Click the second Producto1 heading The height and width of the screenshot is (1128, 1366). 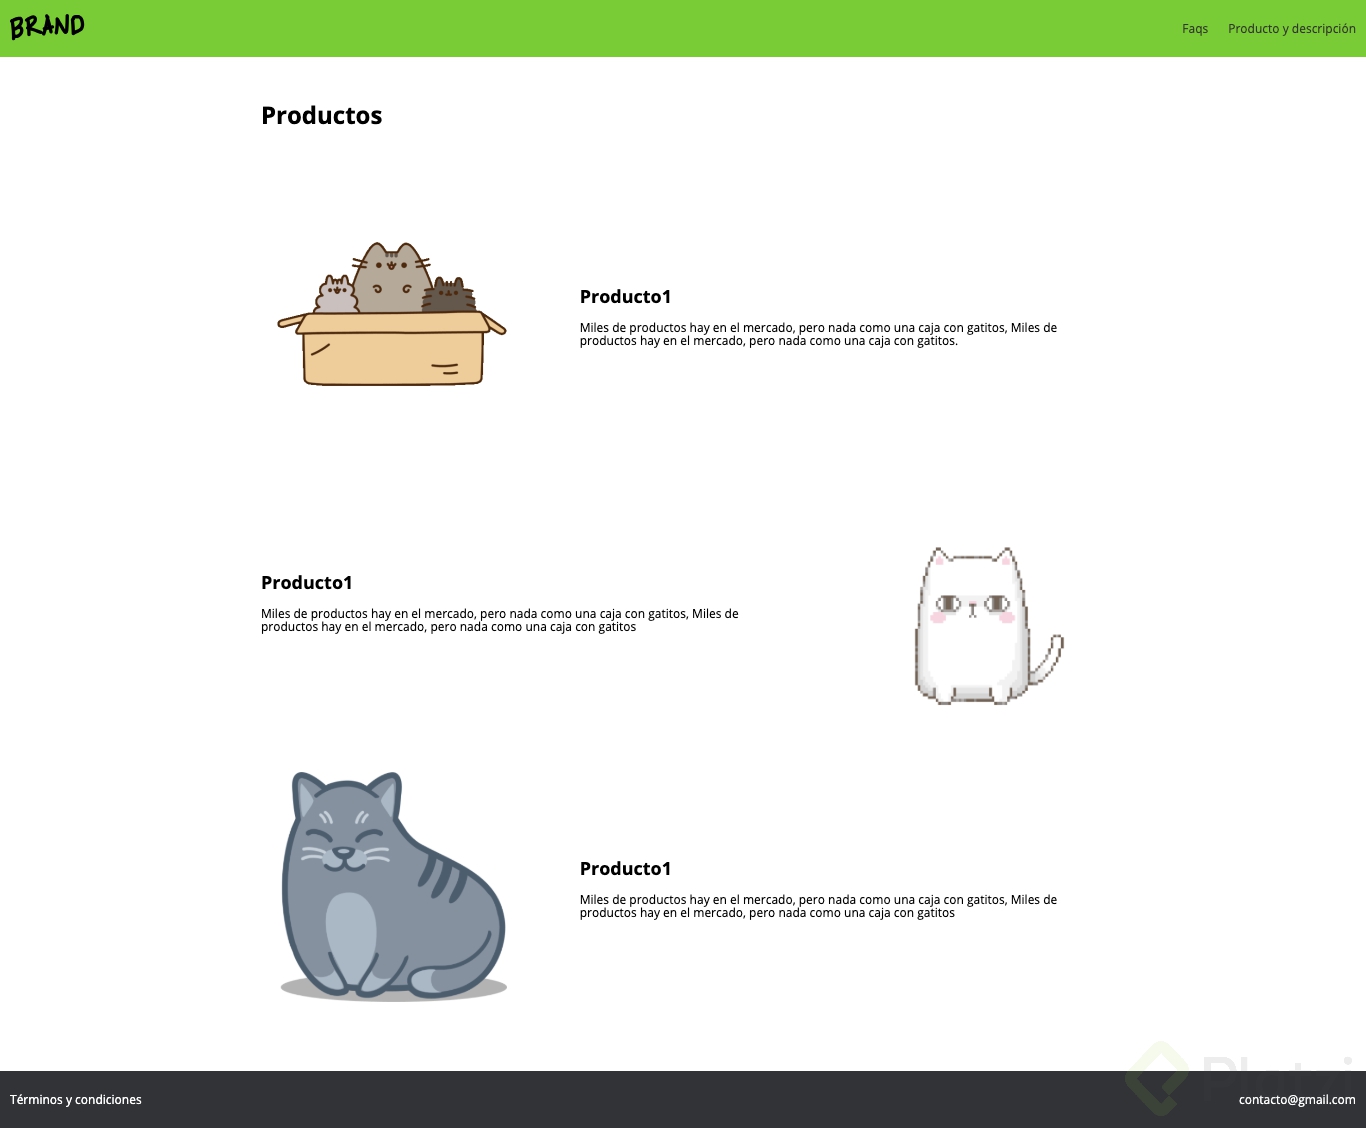click(x=305, y=582)
